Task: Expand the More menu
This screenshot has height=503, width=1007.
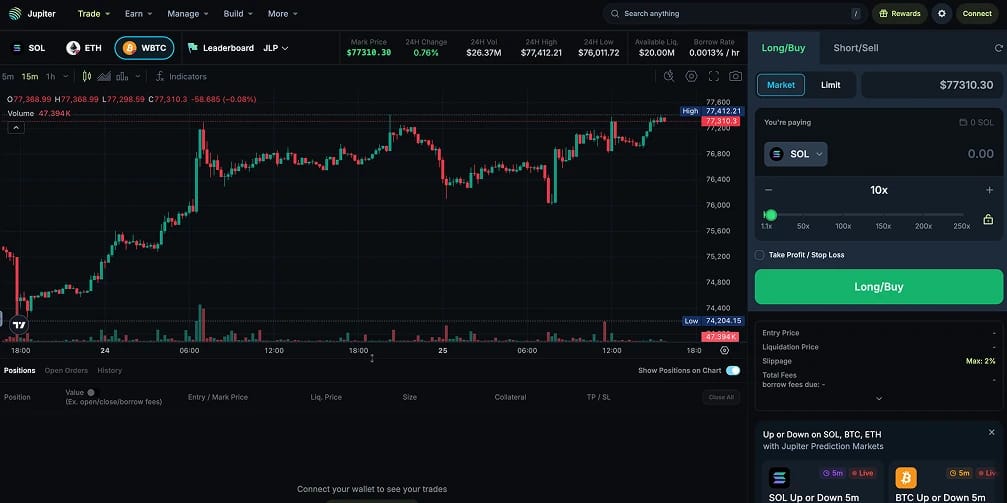Action: [283, 13]
